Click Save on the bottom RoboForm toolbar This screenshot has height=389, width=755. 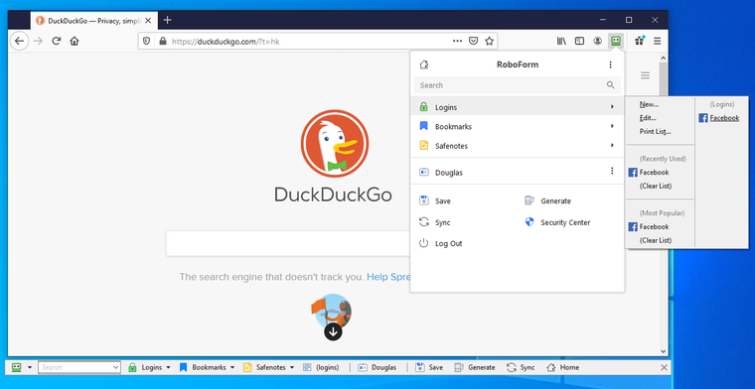[x=429, y=367]
